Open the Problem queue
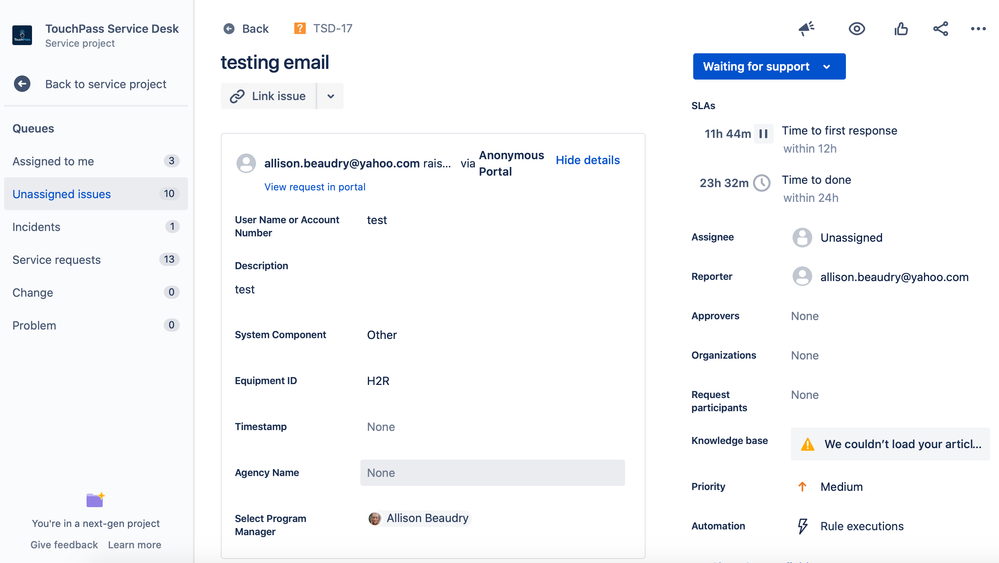Viewport: 999px width, 563px height. click(x=96, y=325)
